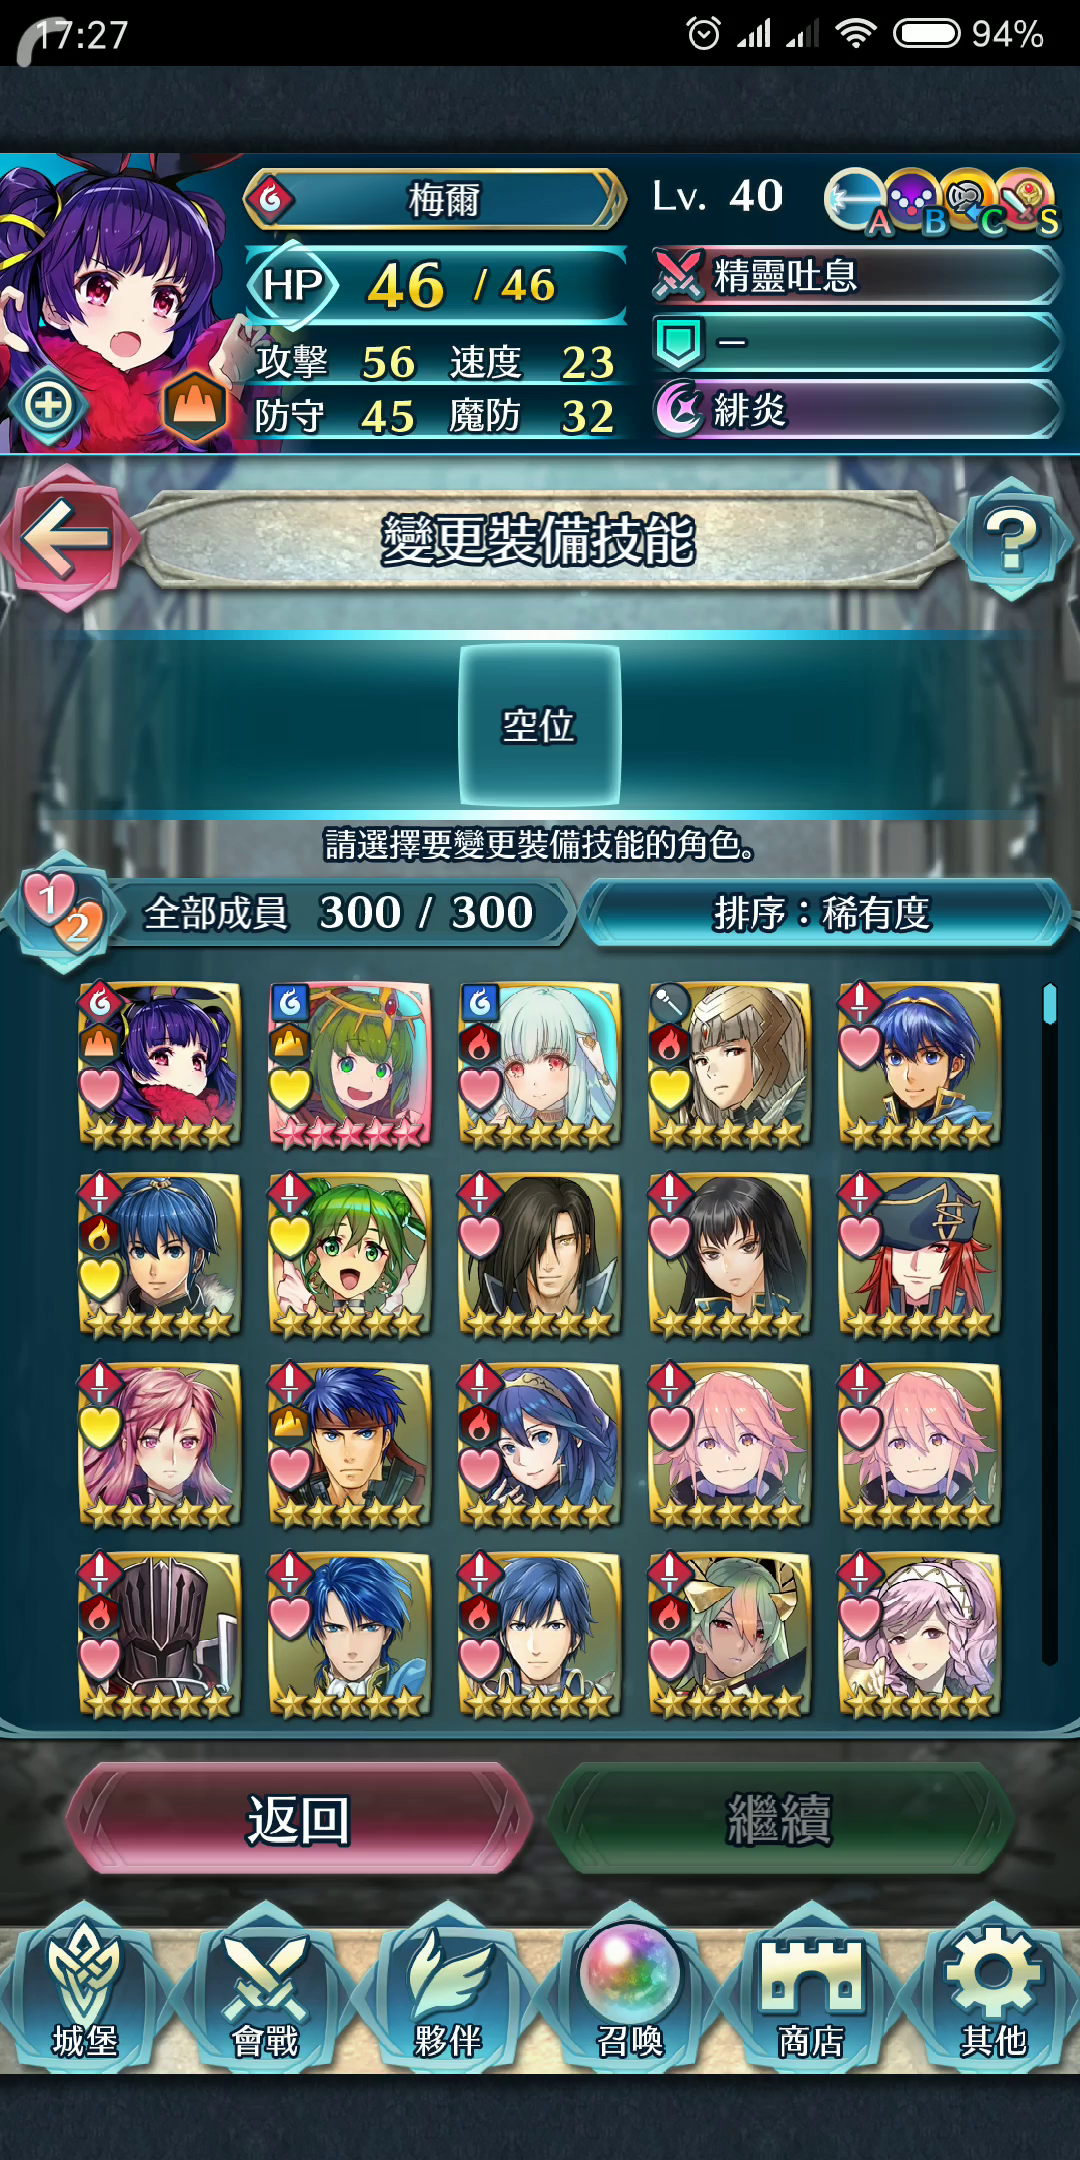Tap the red back arrow icon

(x=66, y=538)
